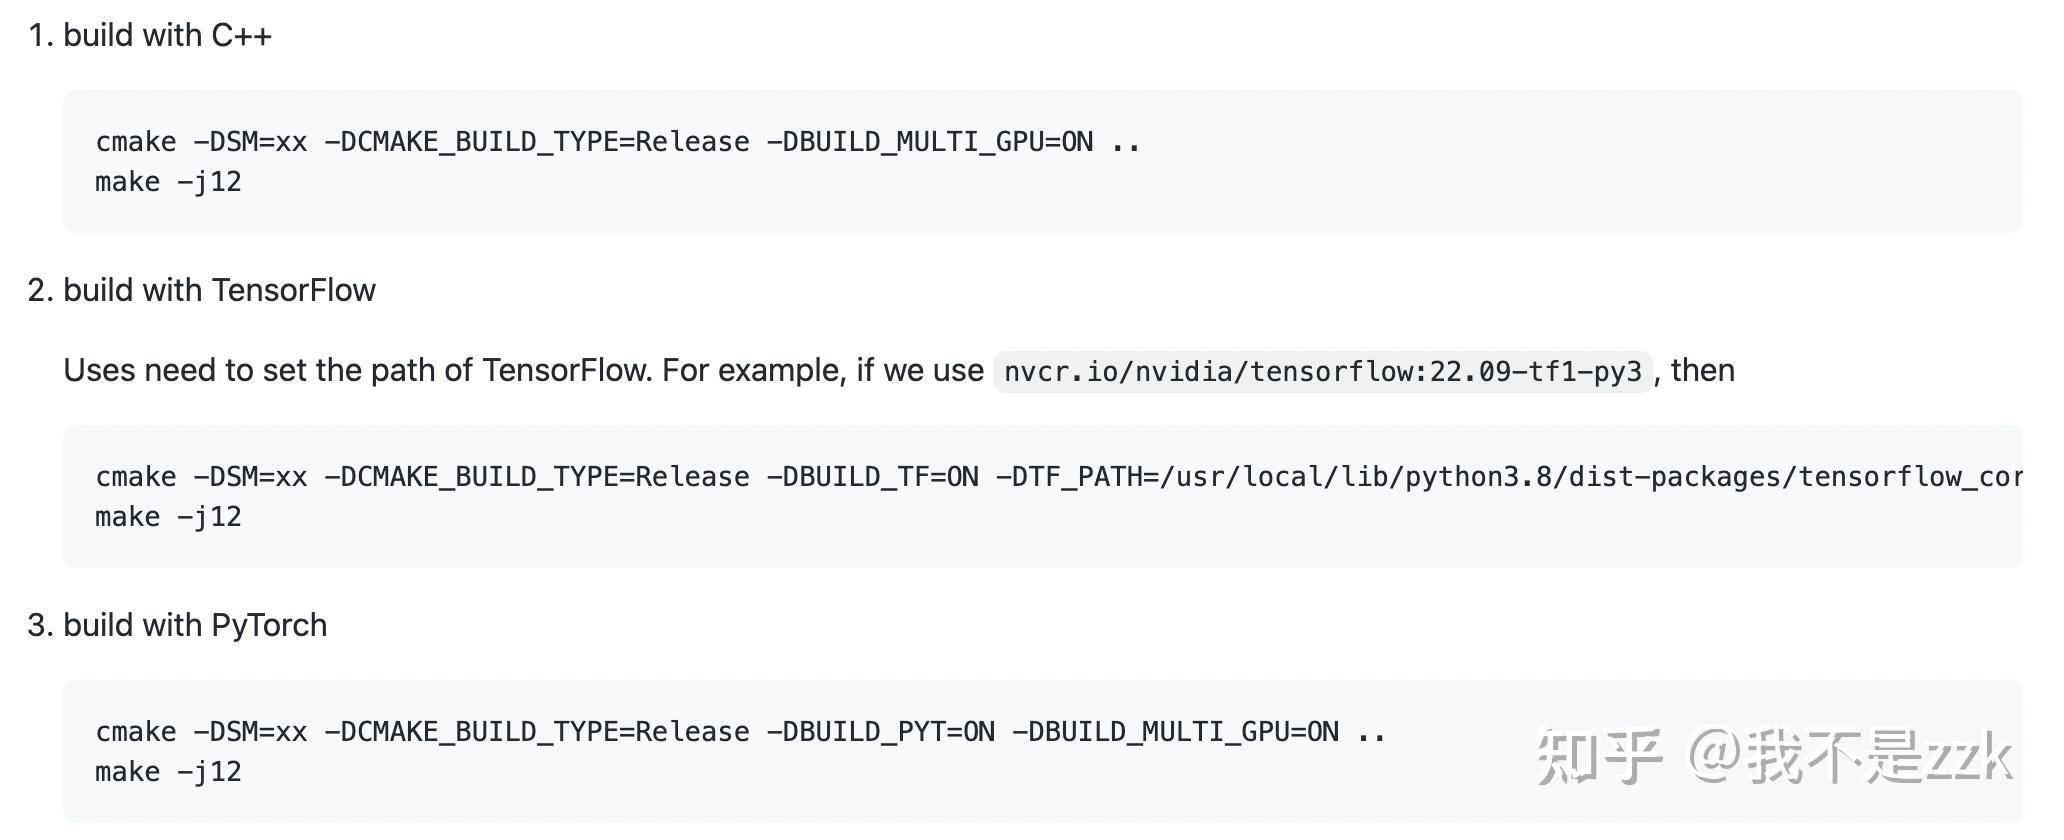Screen dimensions: 2064x840
Task: Click the @我不是zzk username watermark
Action: click(x=1849, y=756)
